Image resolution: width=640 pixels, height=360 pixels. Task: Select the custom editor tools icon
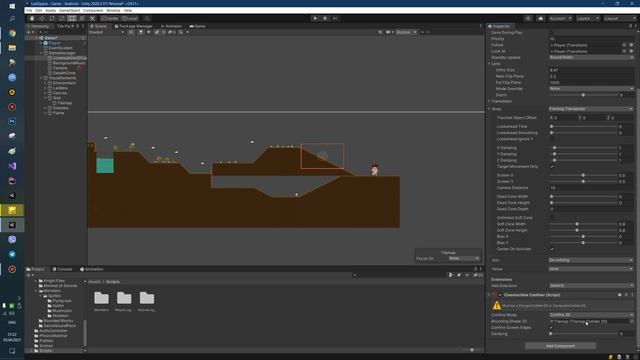[93, 18]
